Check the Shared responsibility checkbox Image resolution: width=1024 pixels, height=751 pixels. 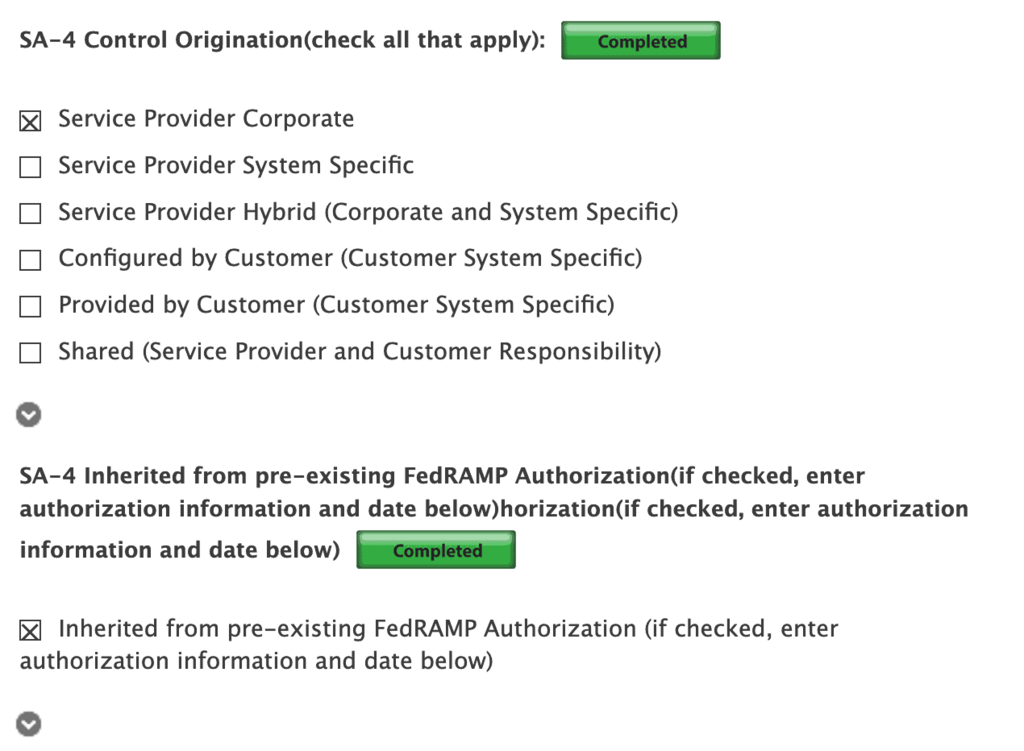tap(31, 353)
